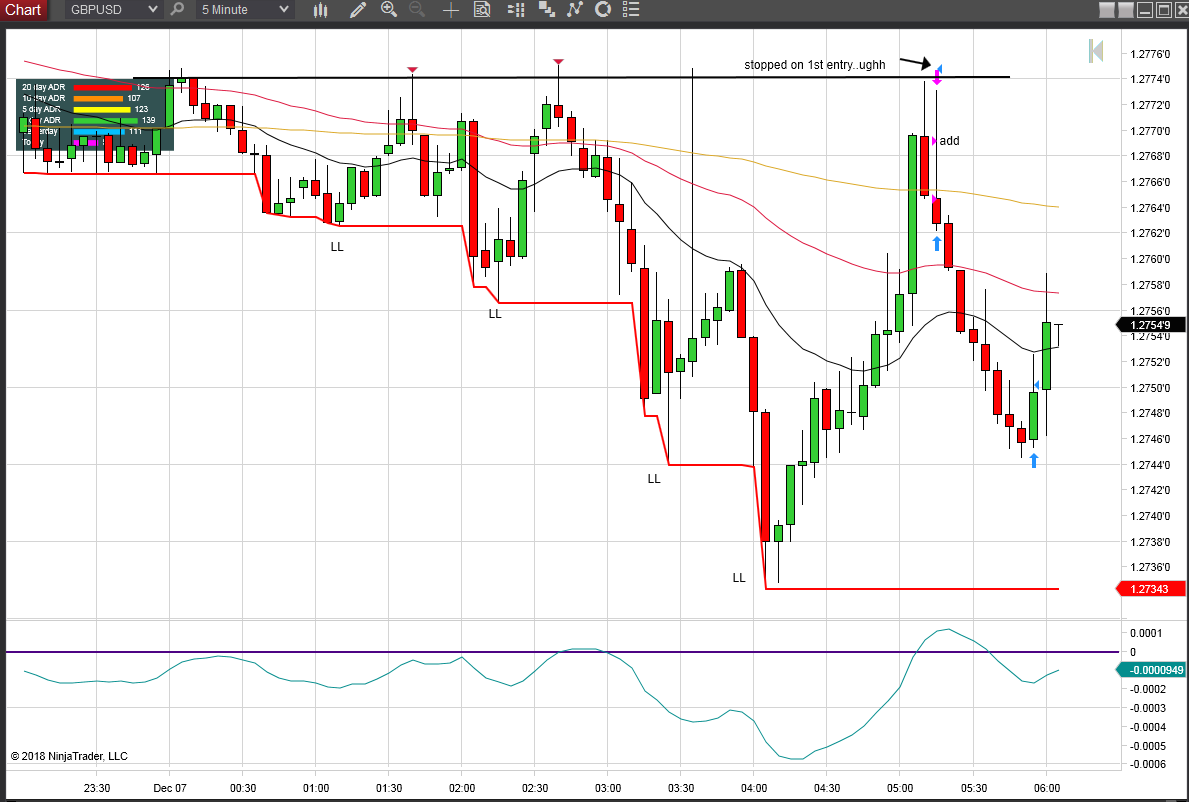The width and height of the screenshot is (1189, 802).
Task: Click the interval link button in title bar
Action: pyautogui.click(x=1126, y=10)
